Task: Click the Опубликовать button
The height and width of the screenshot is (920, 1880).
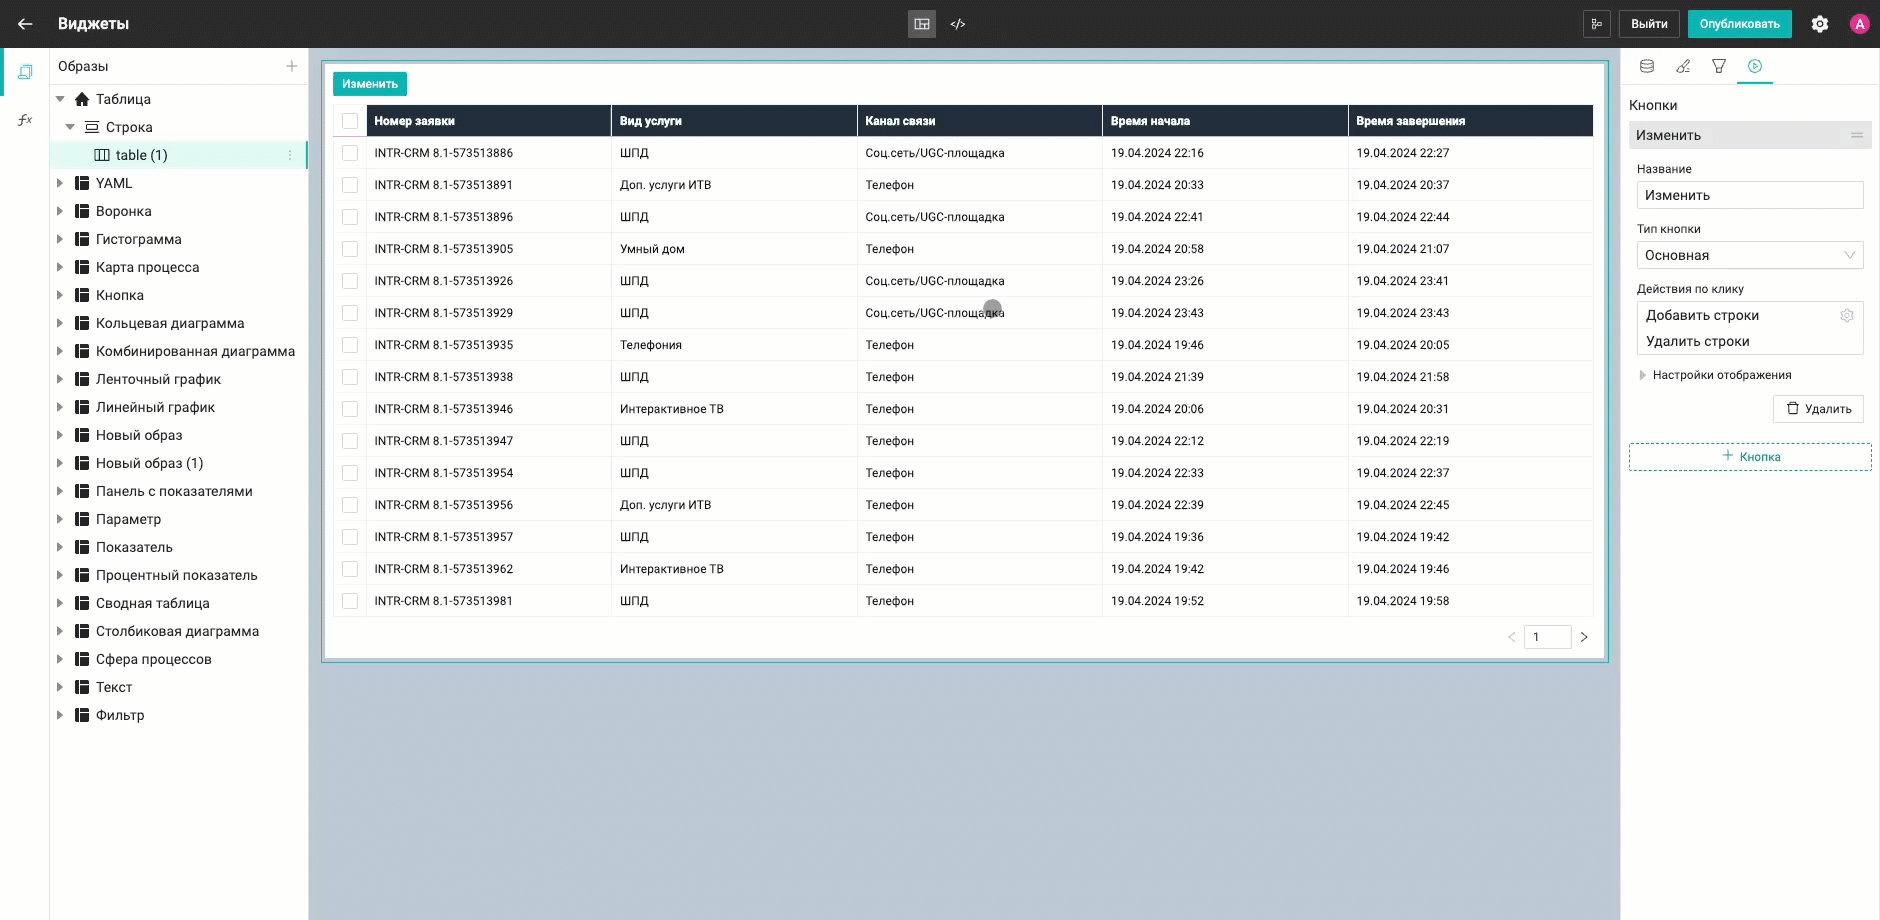Action: click(x=1739, y=24)
